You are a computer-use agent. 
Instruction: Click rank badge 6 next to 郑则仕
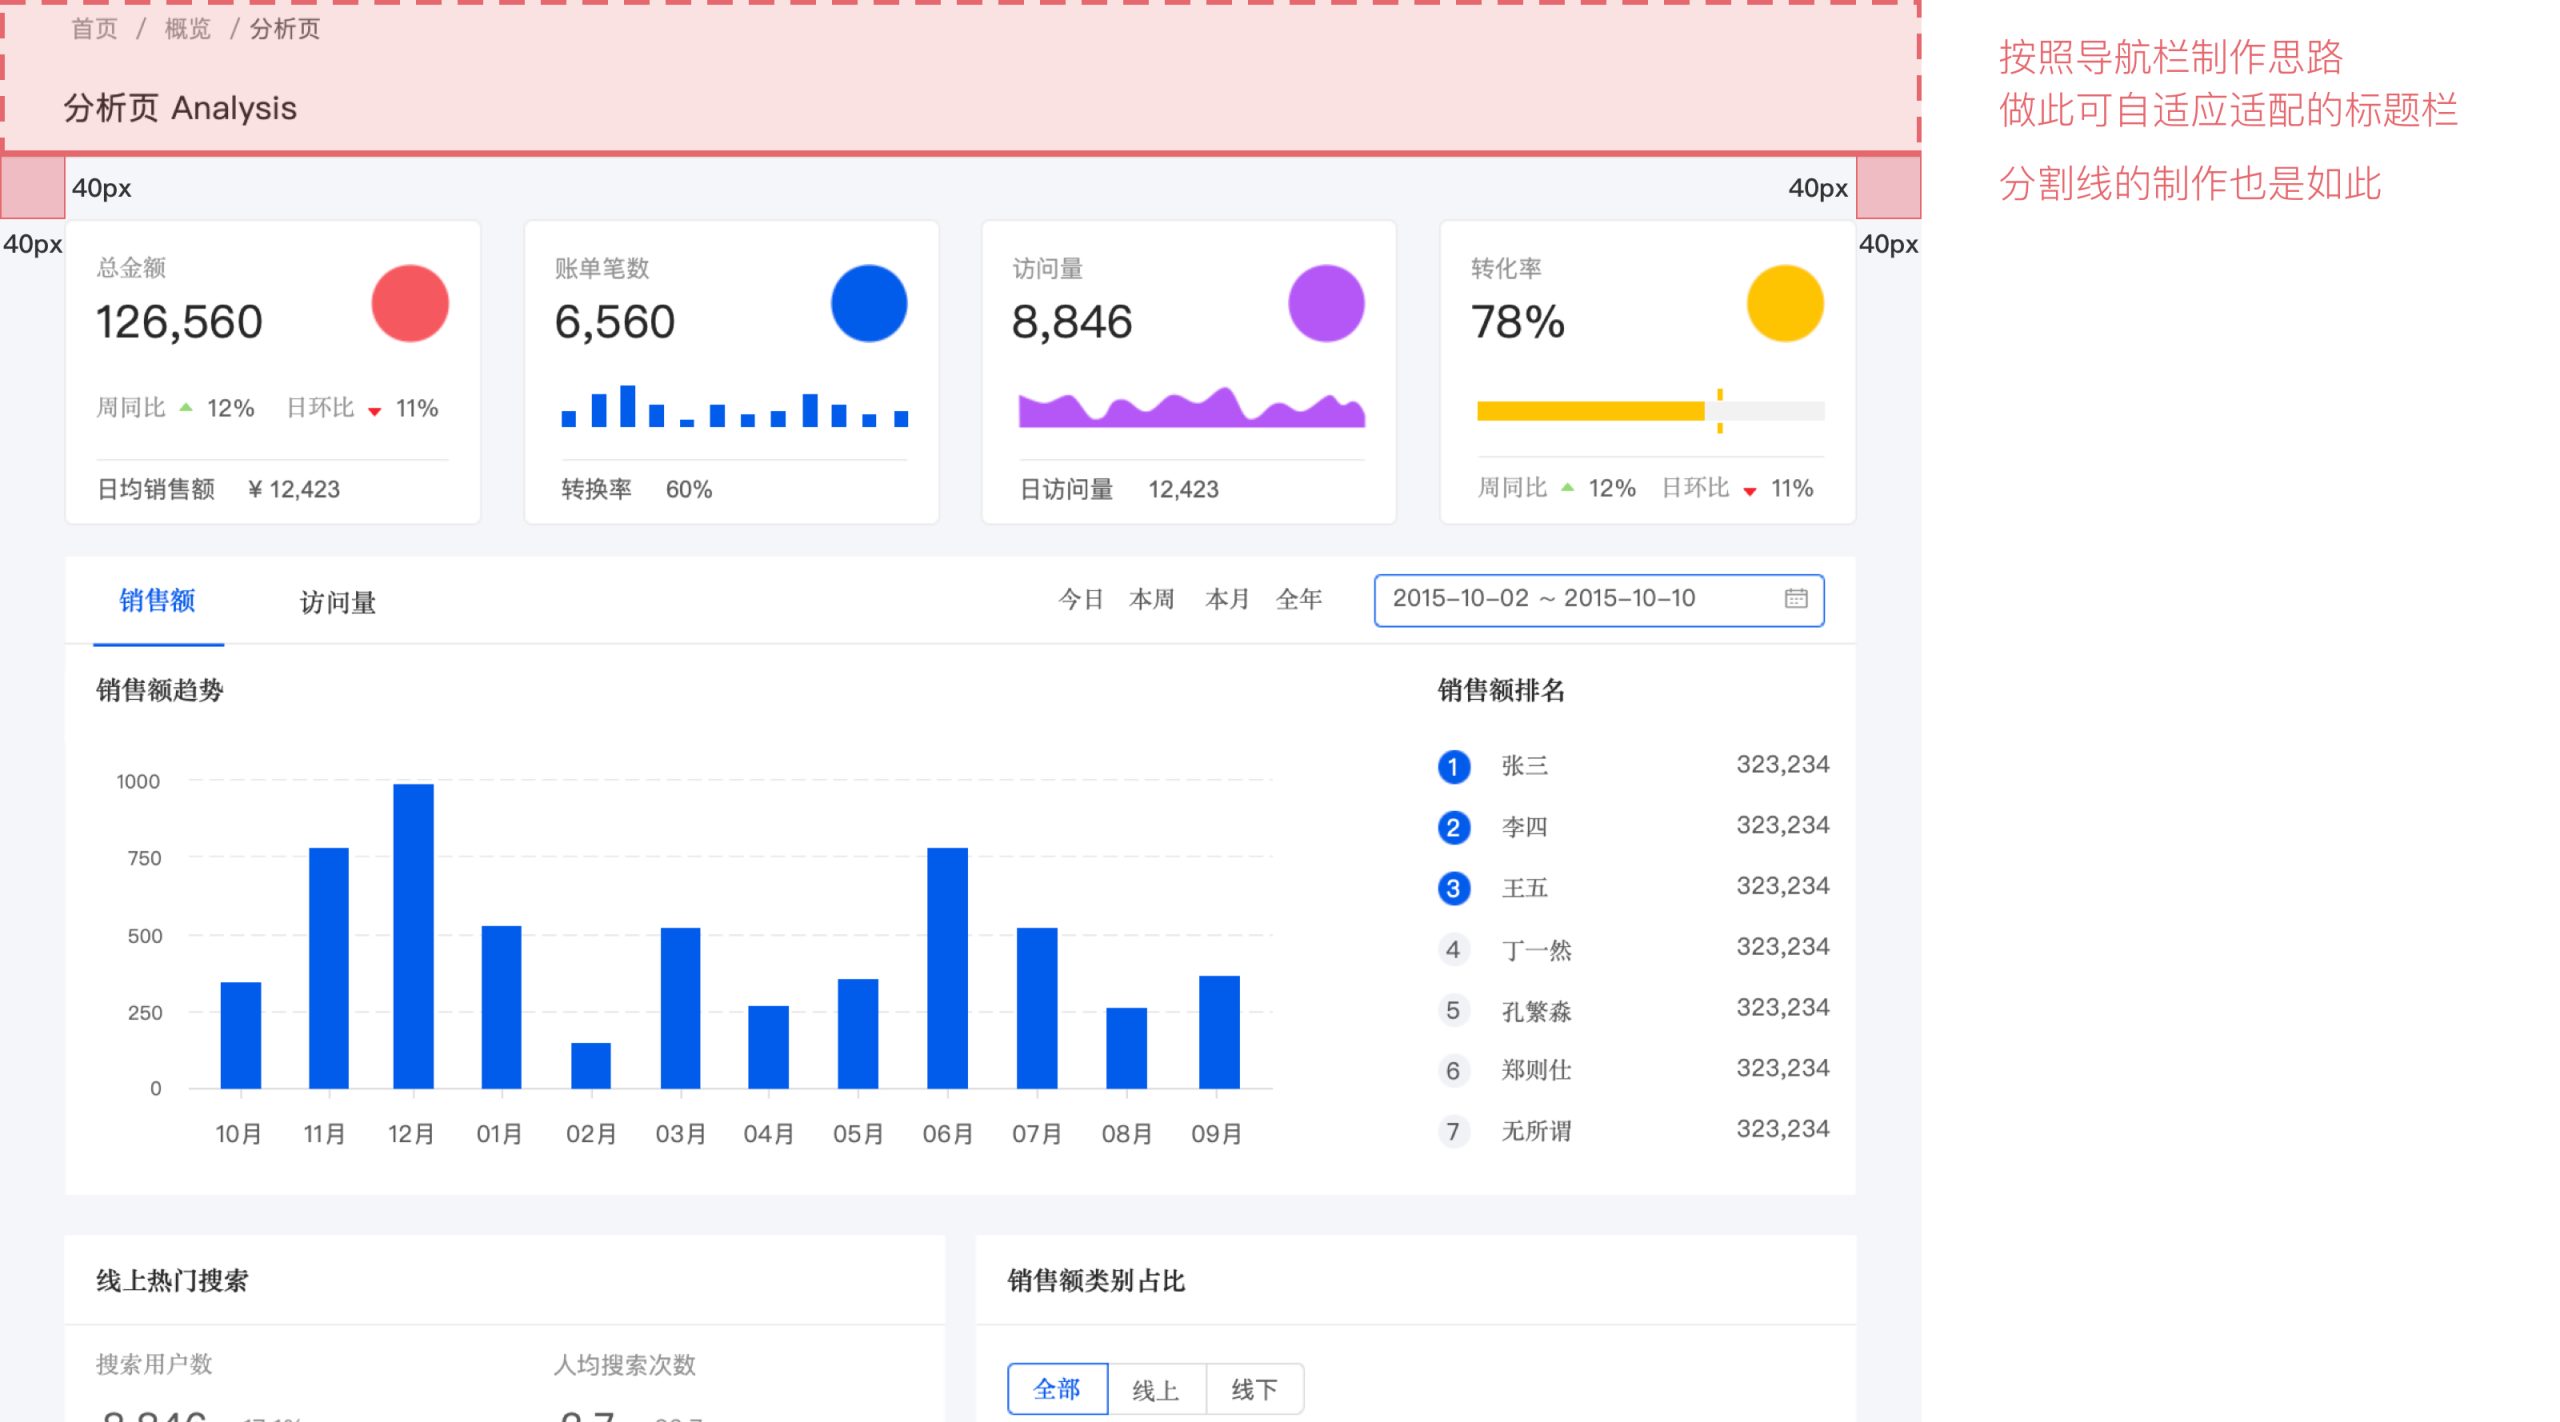[1453, 1071]
